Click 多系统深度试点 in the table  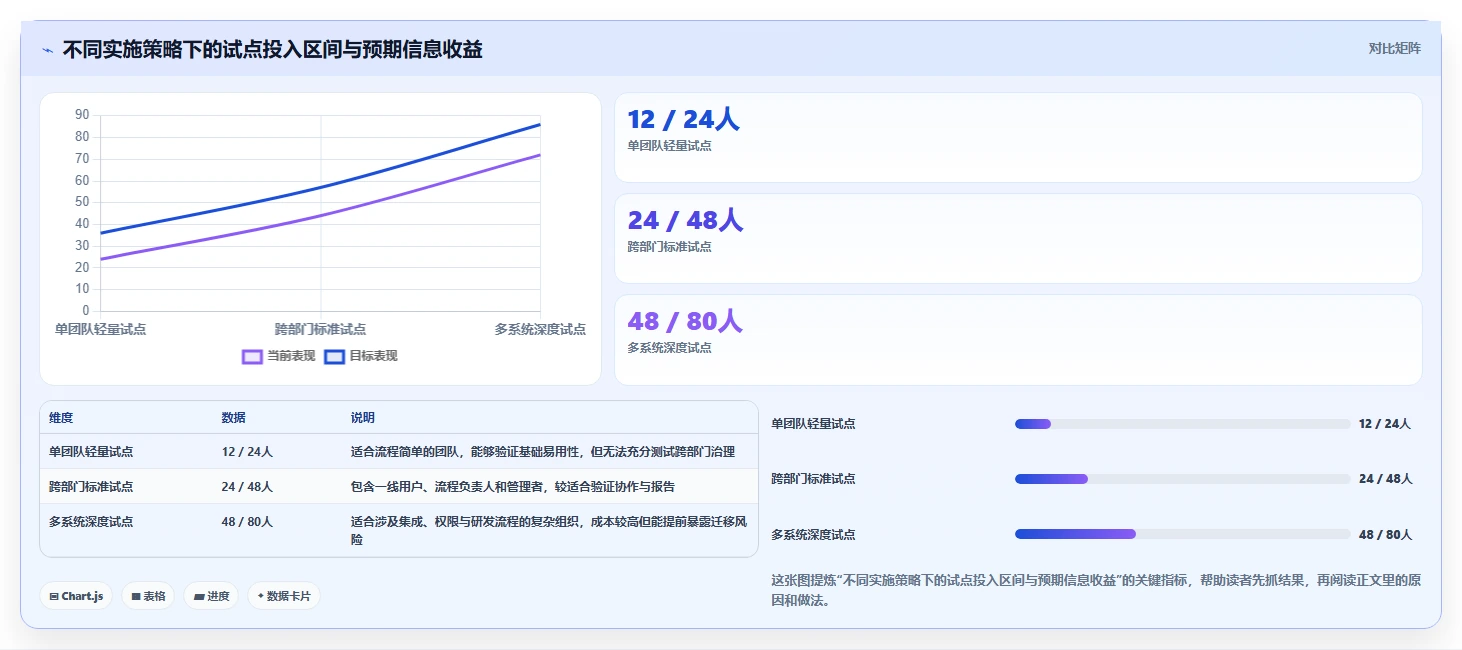pyautogui.click(x=91, y=522)
